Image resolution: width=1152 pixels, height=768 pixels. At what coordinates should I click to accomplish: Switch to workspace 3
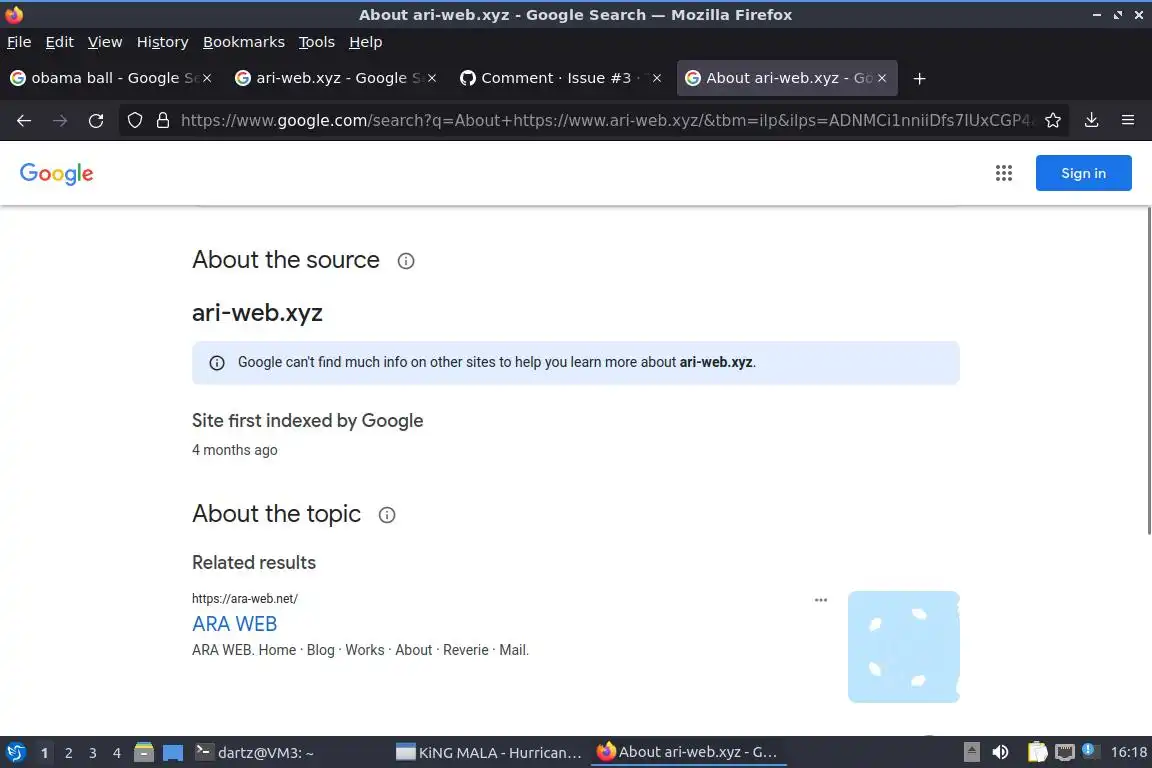click(93, 753)
